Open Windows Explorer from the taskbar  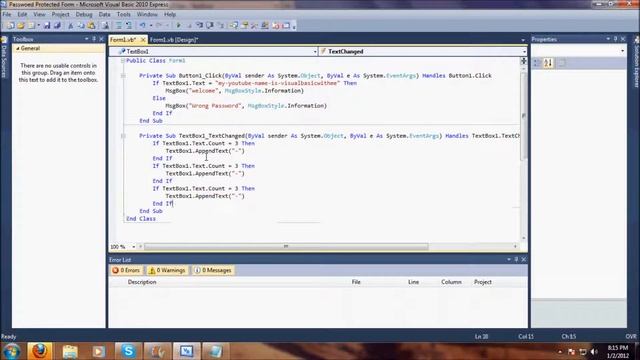[x=70, y=351]
